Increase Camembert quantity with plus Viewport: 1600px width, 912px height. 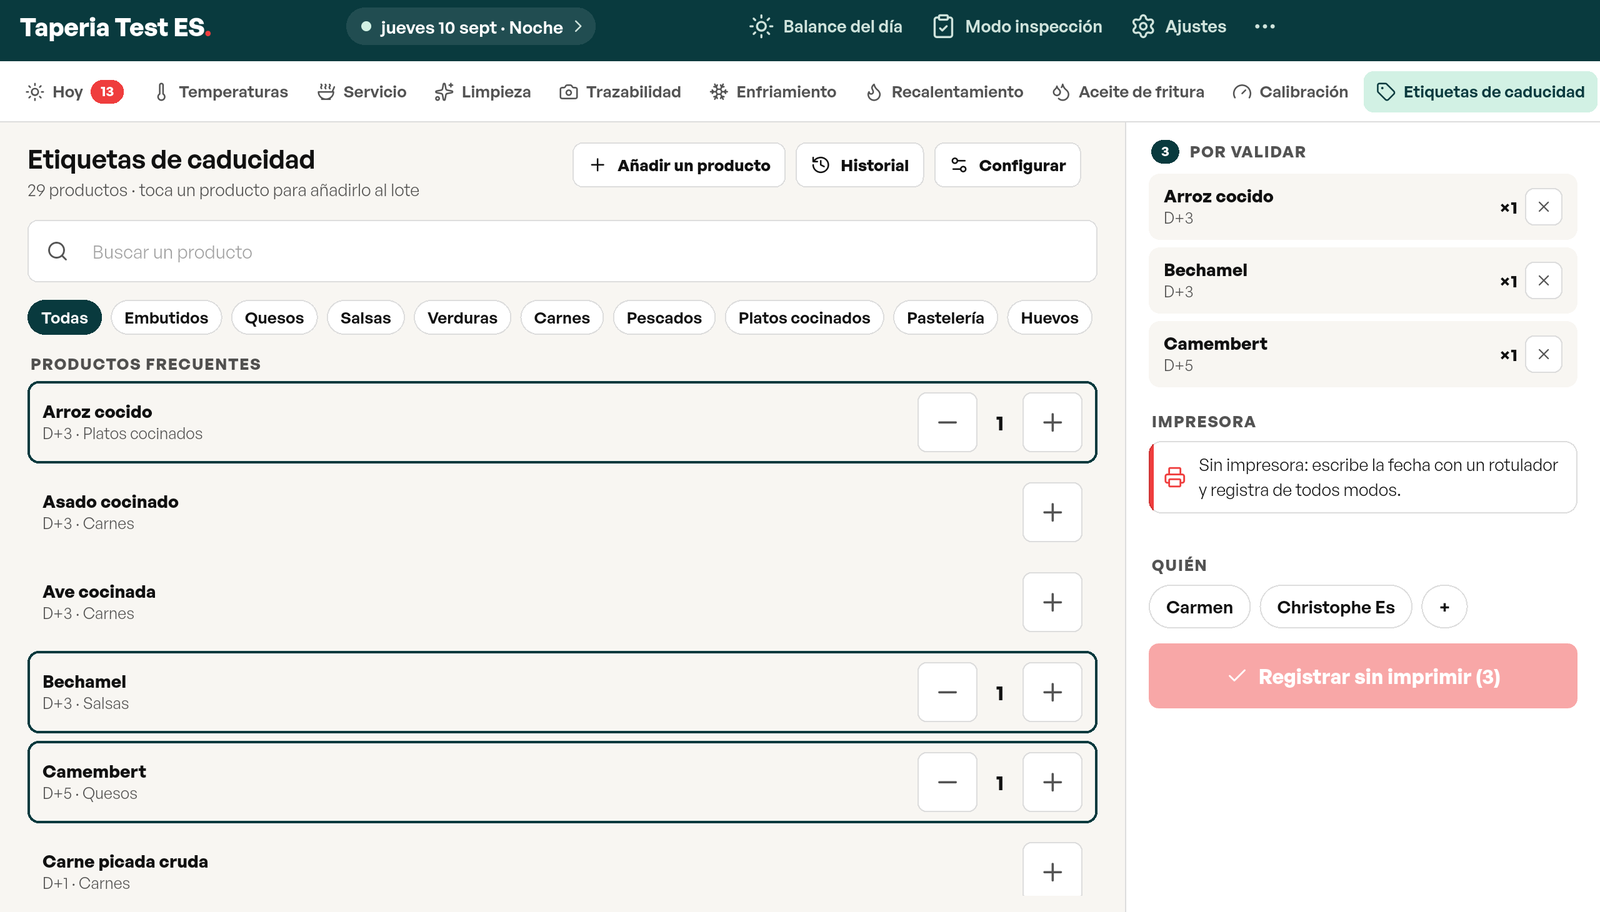[x=1052, y=783]
